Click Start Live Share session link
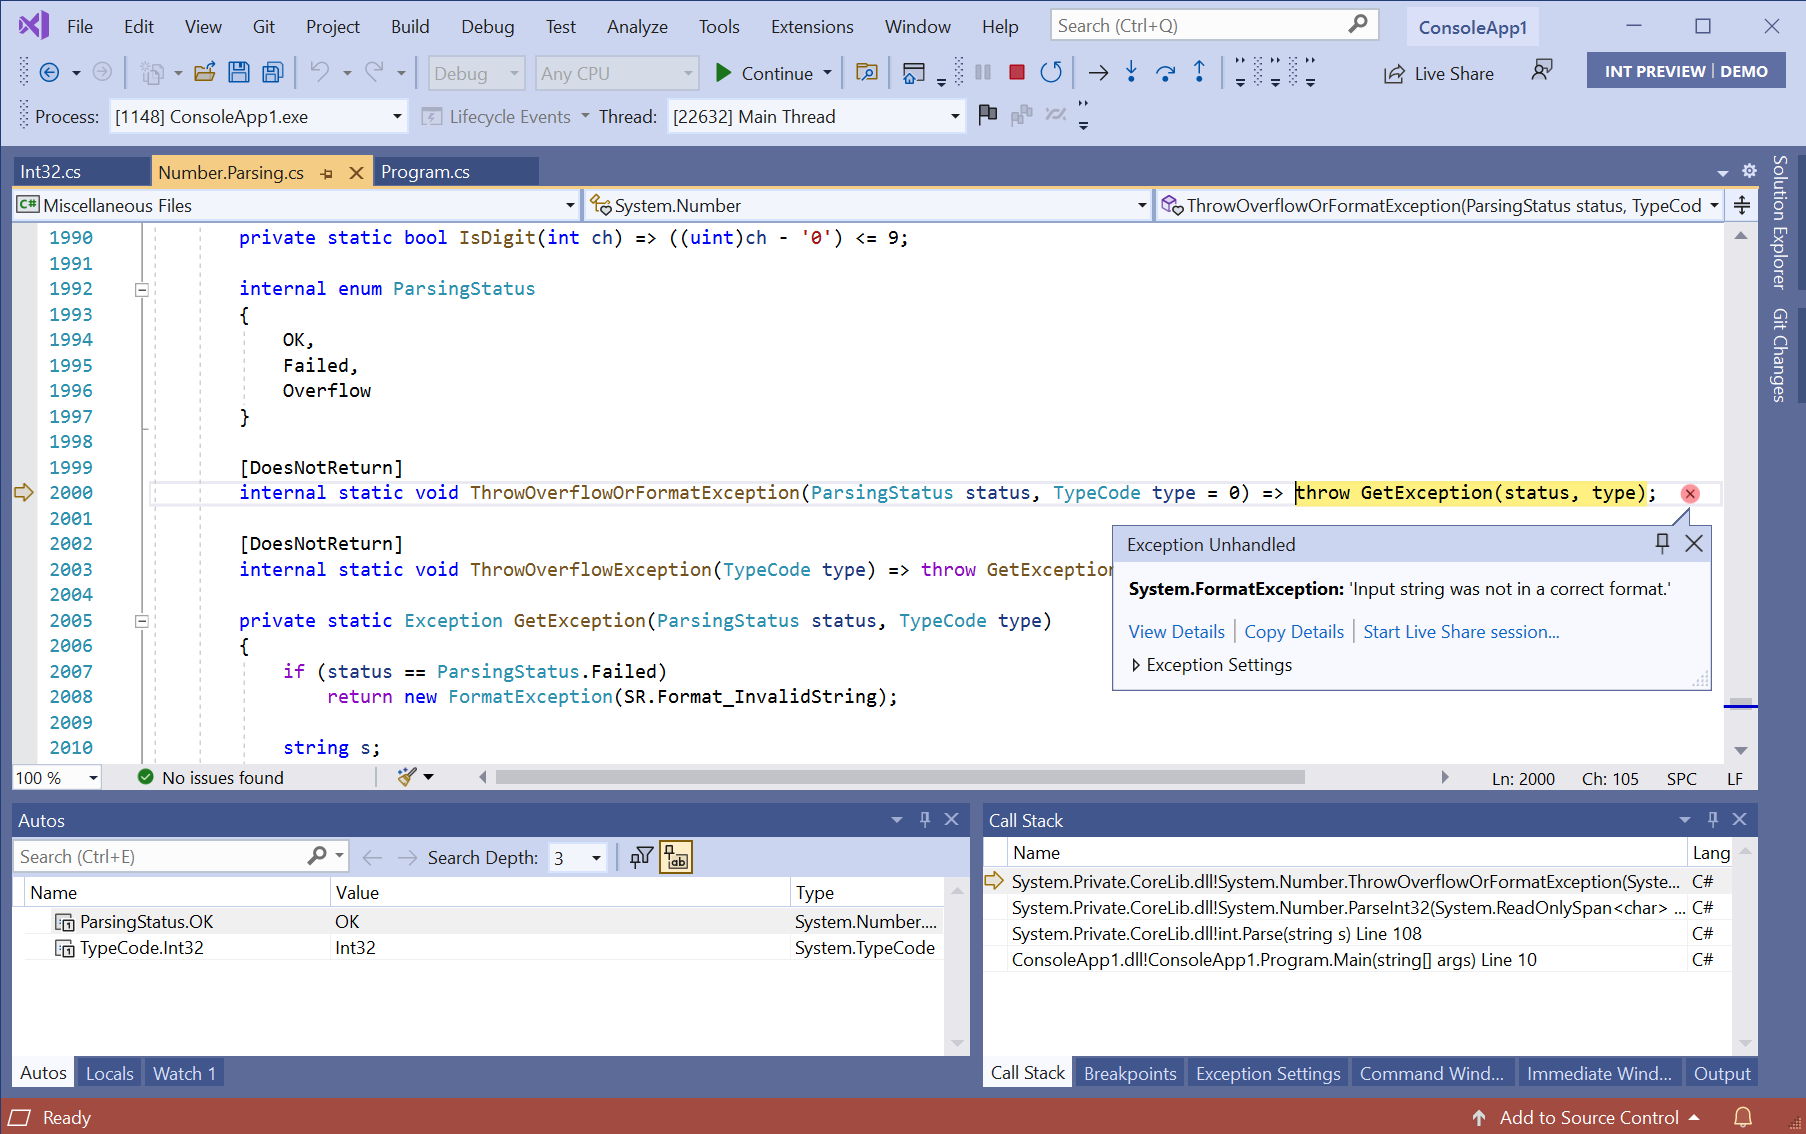 [1461, 632]
